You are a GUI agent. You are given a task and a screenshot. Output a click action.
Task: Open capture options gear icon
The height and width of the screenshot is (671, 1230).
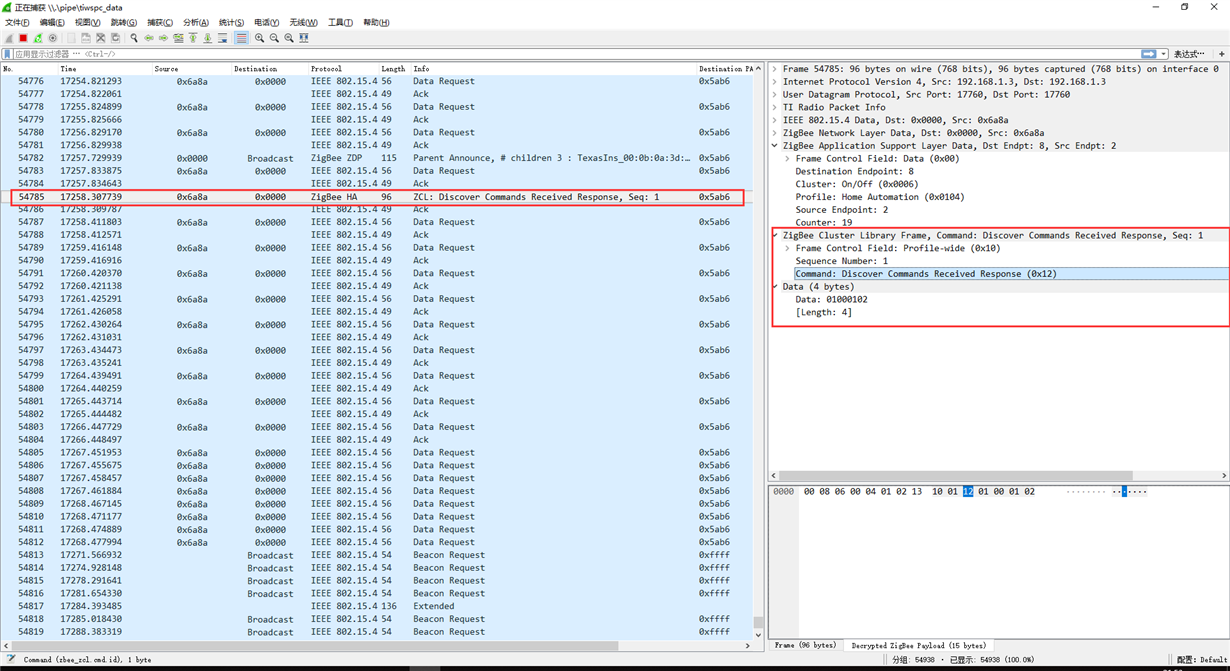pos(53,38)
